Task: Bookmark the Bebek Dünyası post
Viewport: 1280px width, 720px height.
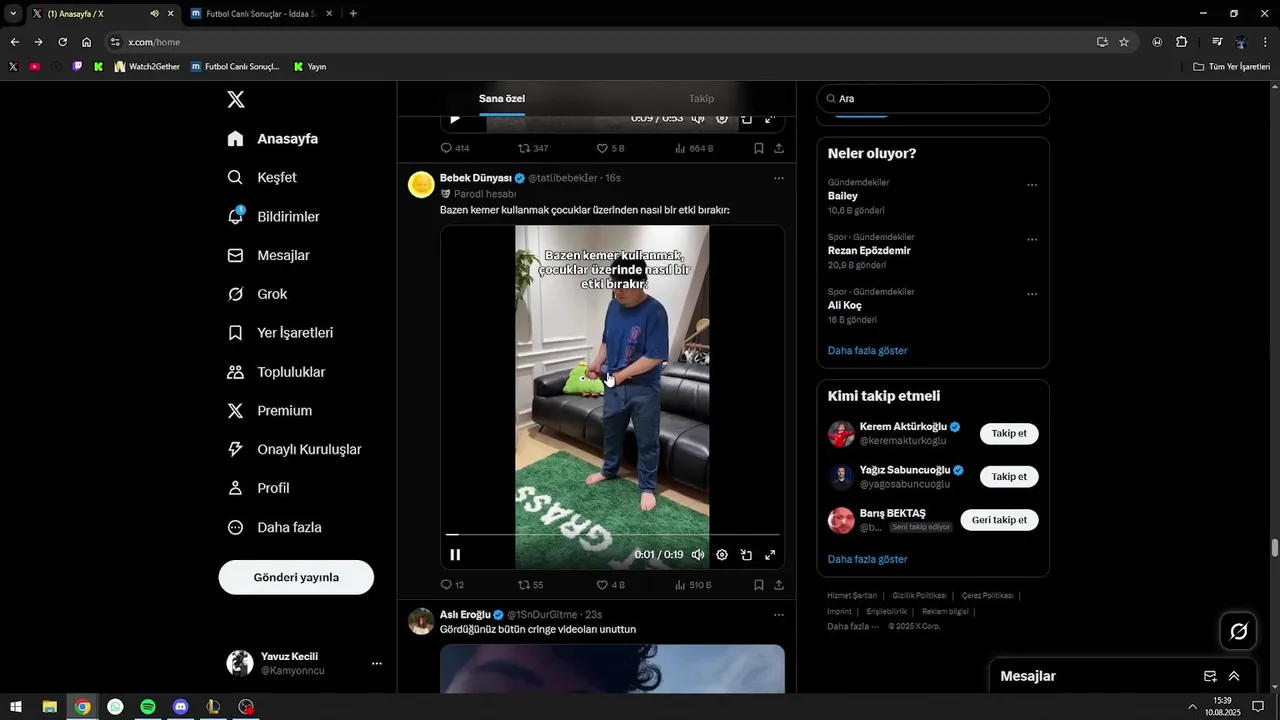Action: pos(759,585)
